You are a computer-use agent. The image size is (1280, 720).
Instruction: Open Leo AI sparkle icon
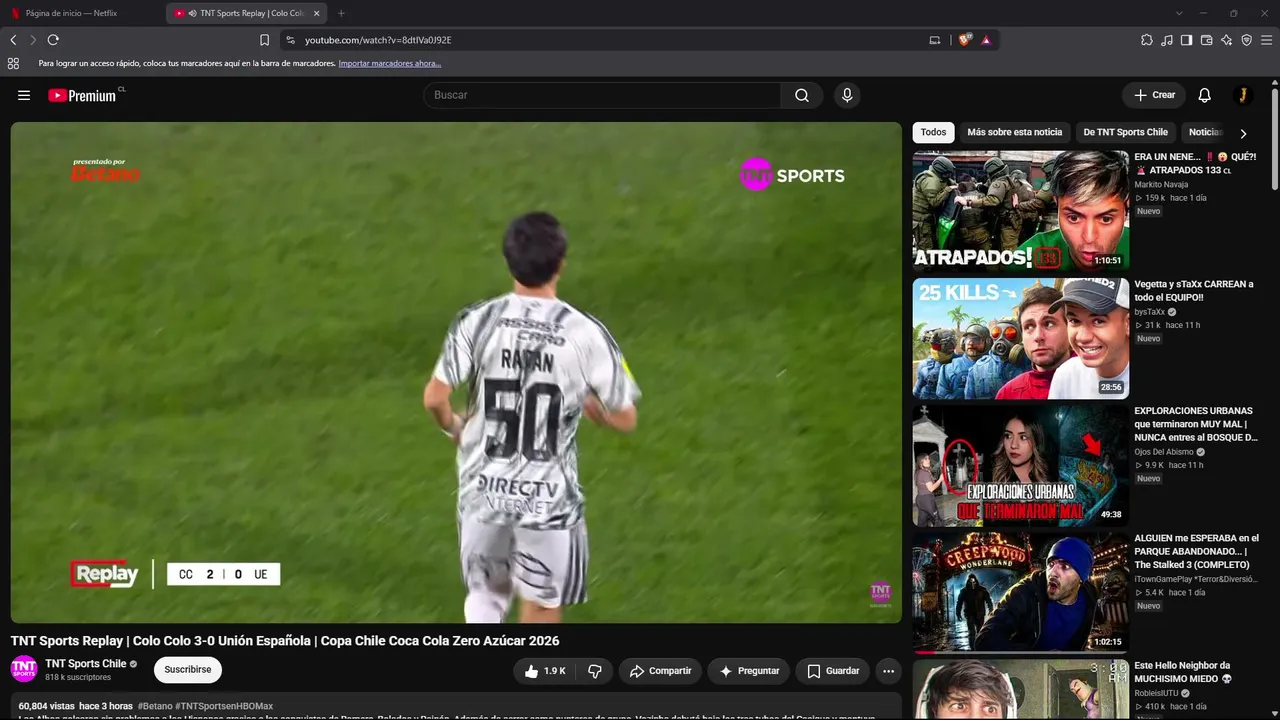[x=1226, y=40]
